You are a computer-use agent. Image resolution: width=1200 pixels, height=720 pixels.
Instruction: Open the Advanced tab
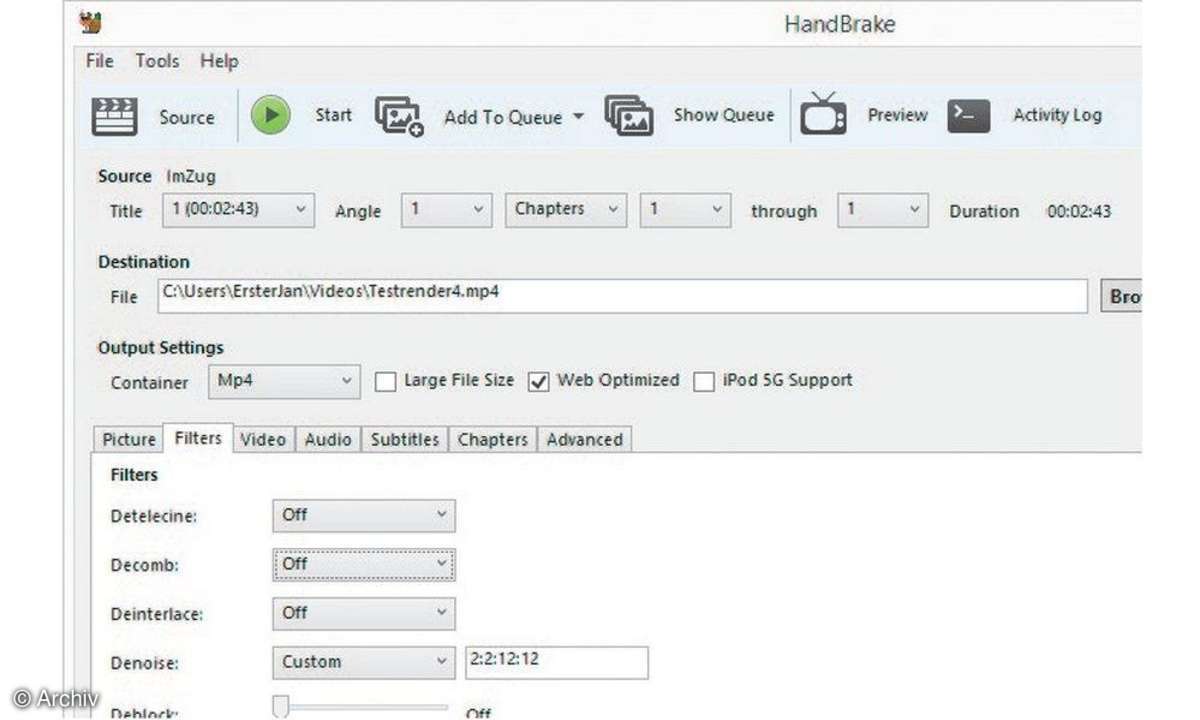584,439
